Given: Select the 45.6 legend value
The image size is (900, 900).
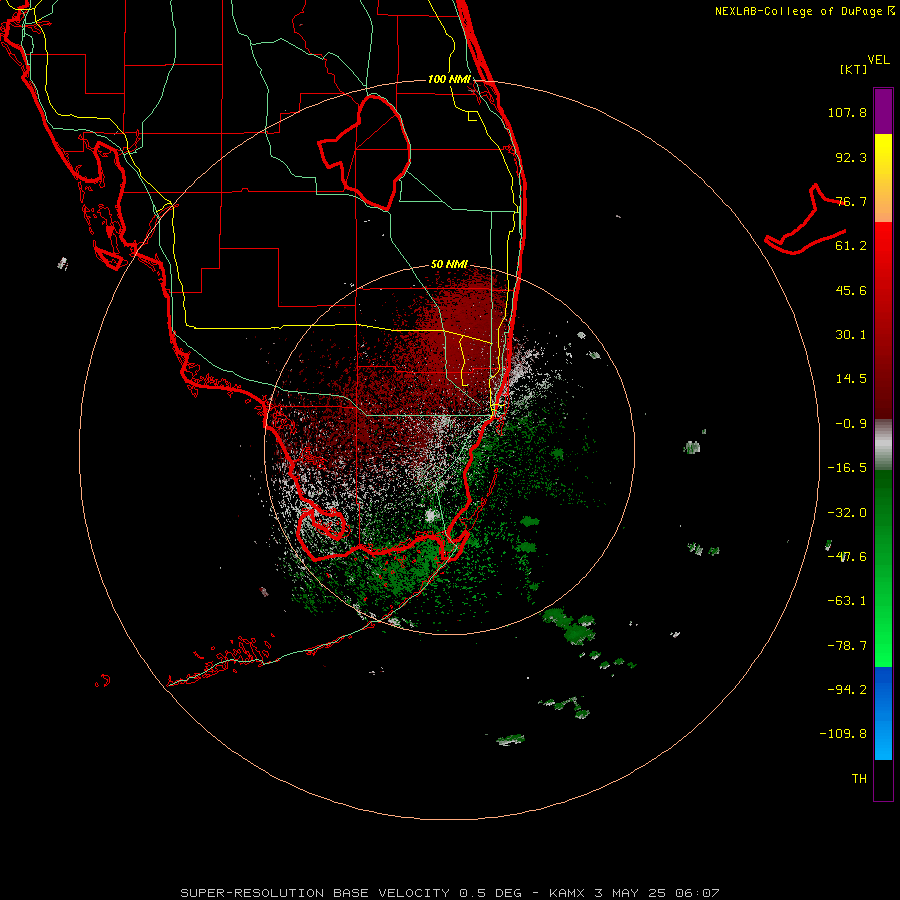Looking at the screenshot, I should click(851, 290).
